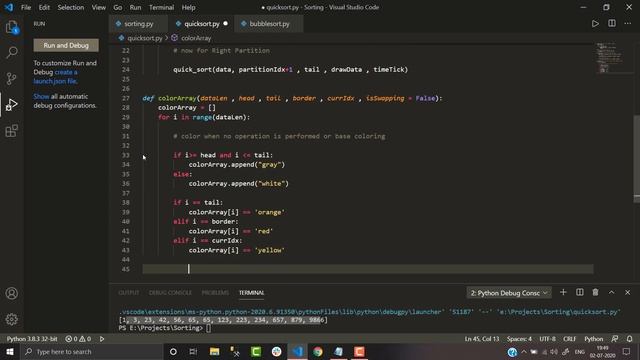640x360 pixels.
Task: Open the Search view in activity bar
Action: [11, 52]
